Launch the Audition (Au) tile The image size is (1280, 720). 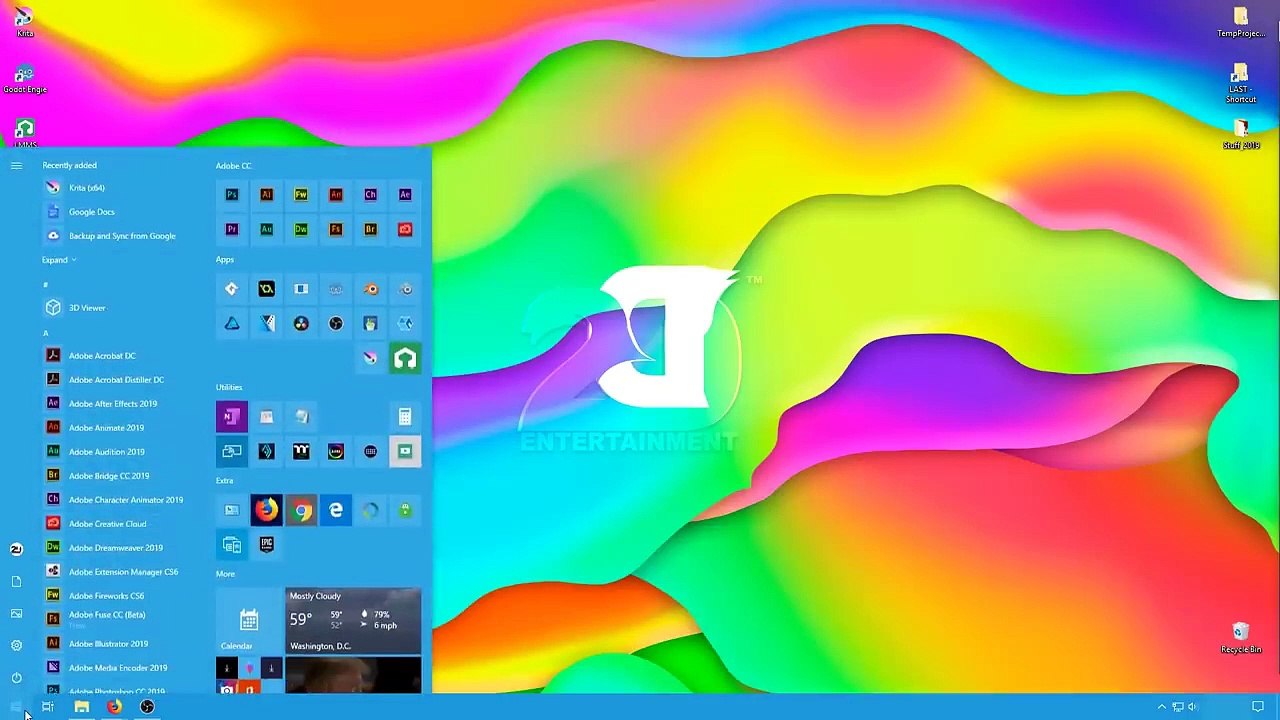[266, 229]
